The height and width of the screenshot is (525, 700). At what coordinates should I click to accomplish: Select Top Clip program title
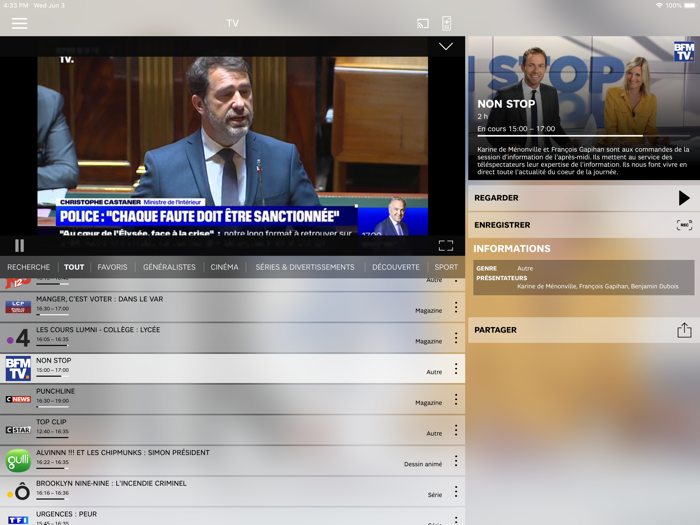coord(51,422)
